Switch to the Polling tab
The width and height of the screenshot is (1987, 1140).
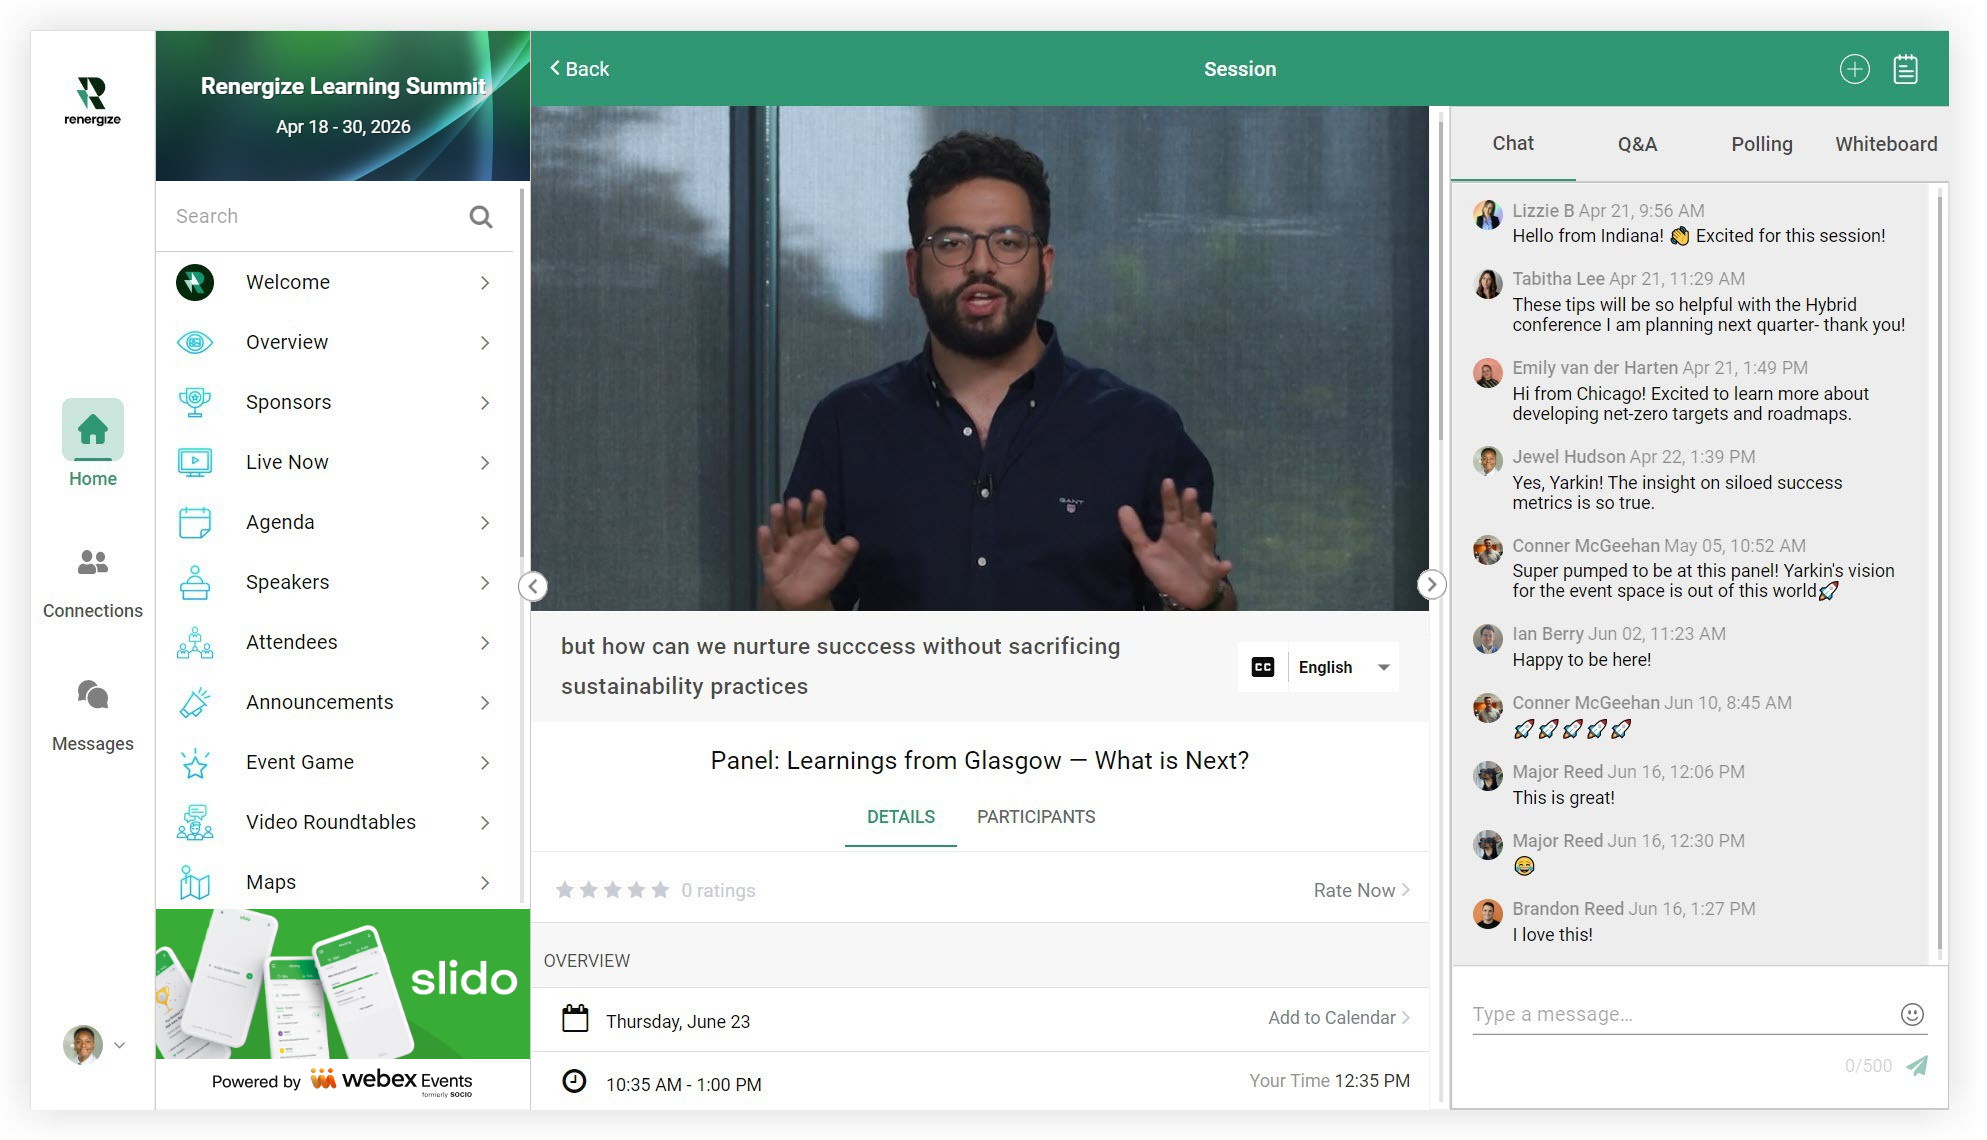(1761, 144)
